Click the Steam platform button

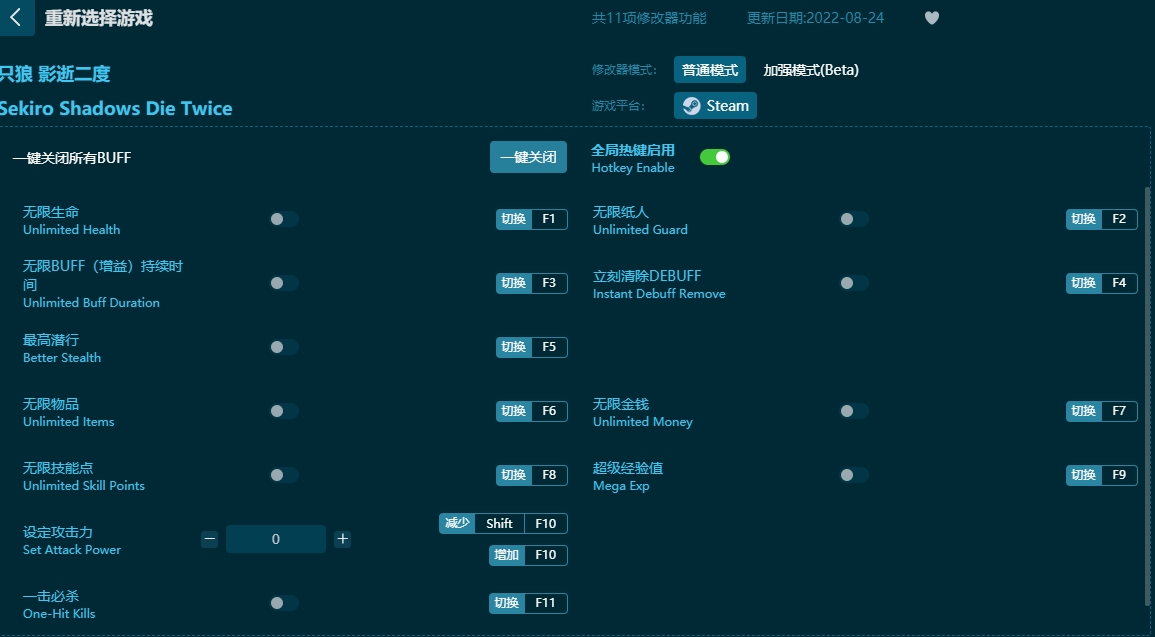pos(715,105)
